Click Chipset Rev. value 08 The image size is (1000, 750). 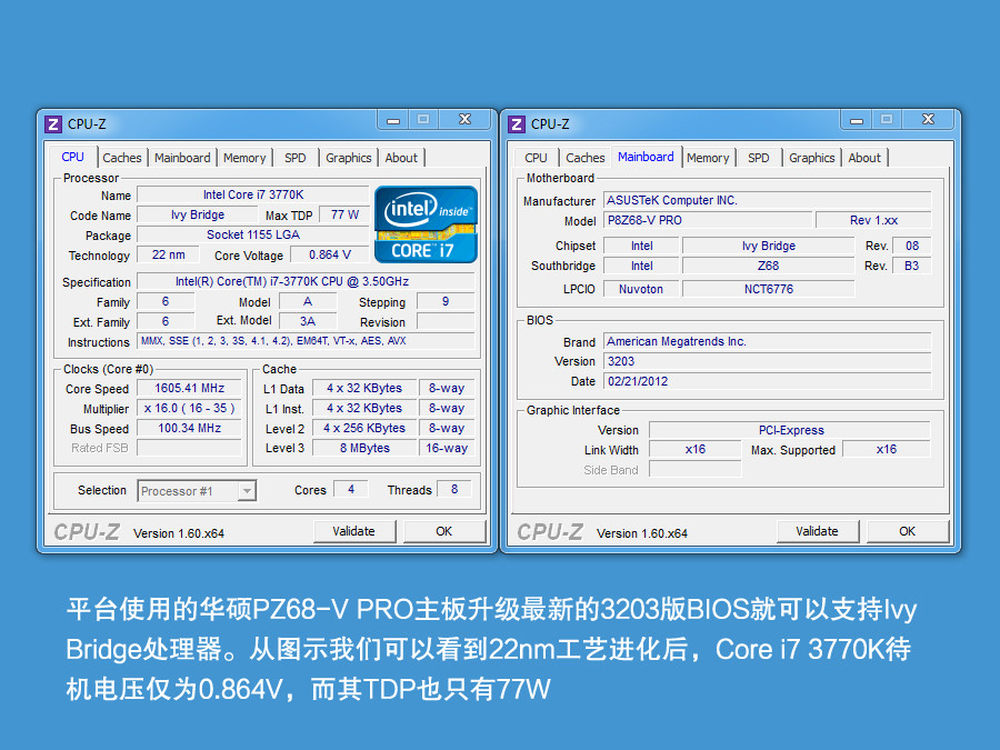tap(911, 246)
